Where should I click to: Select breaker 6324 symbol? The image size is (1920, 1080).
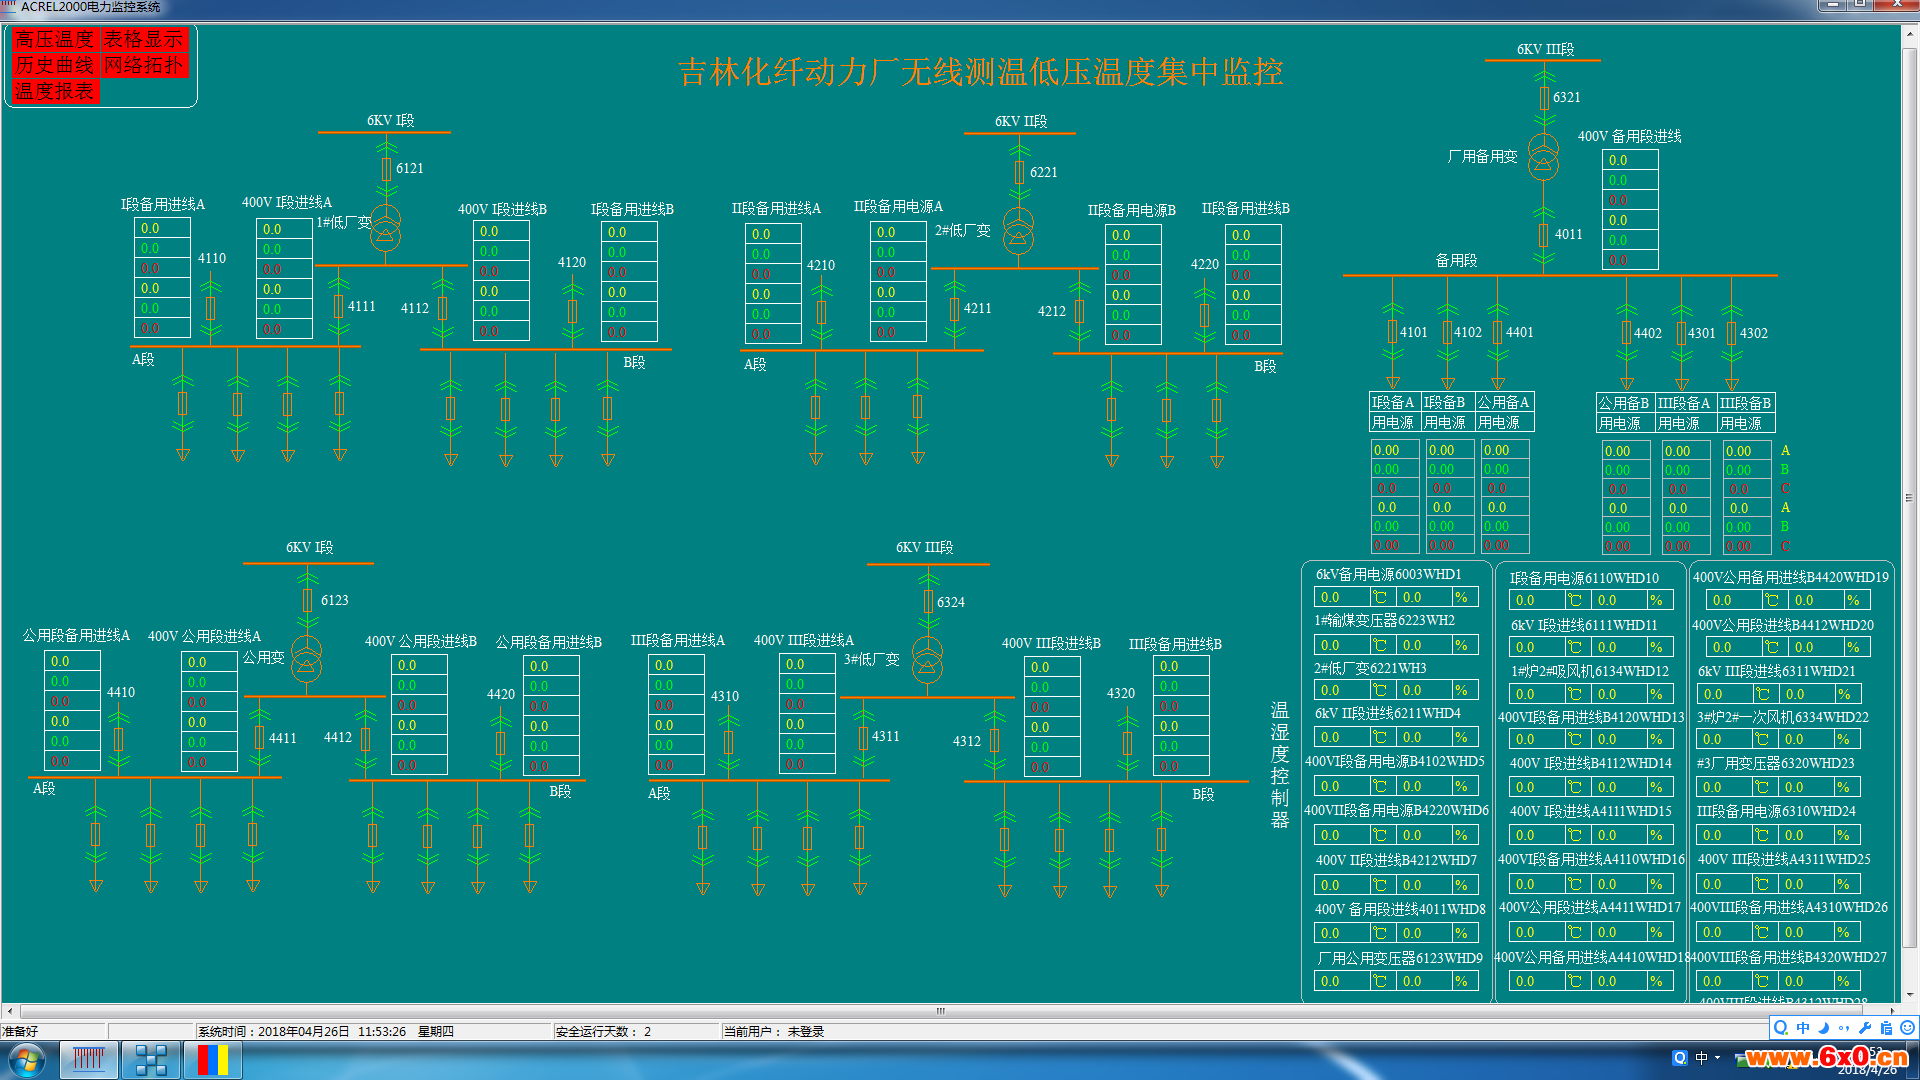click(928, 602)
